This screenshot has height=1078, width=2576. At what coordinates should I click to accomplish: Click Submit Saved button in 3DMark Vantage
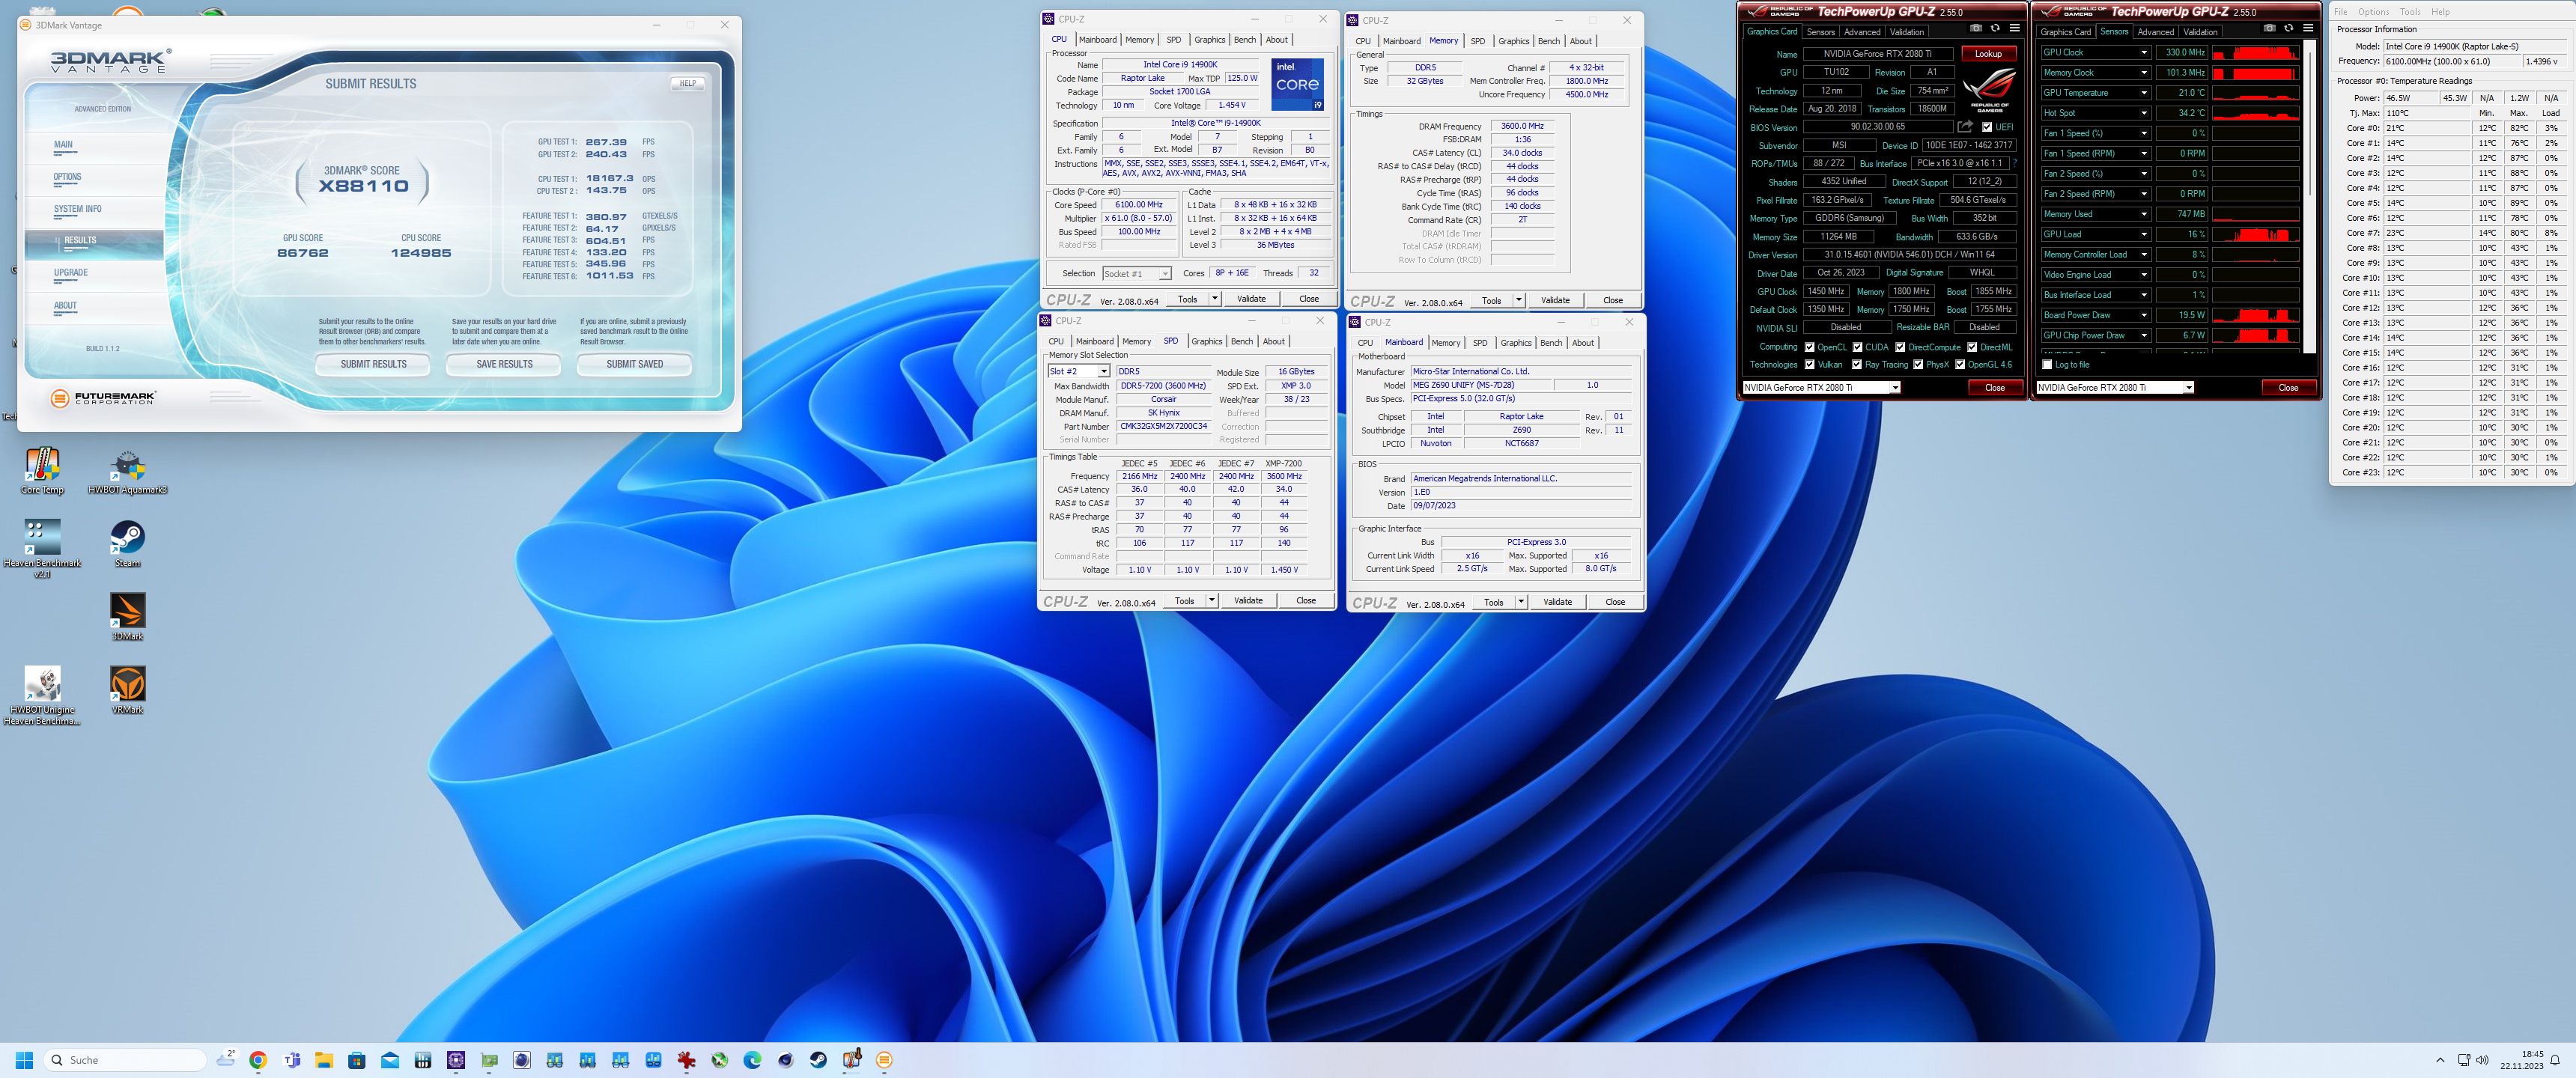point(634,364)
